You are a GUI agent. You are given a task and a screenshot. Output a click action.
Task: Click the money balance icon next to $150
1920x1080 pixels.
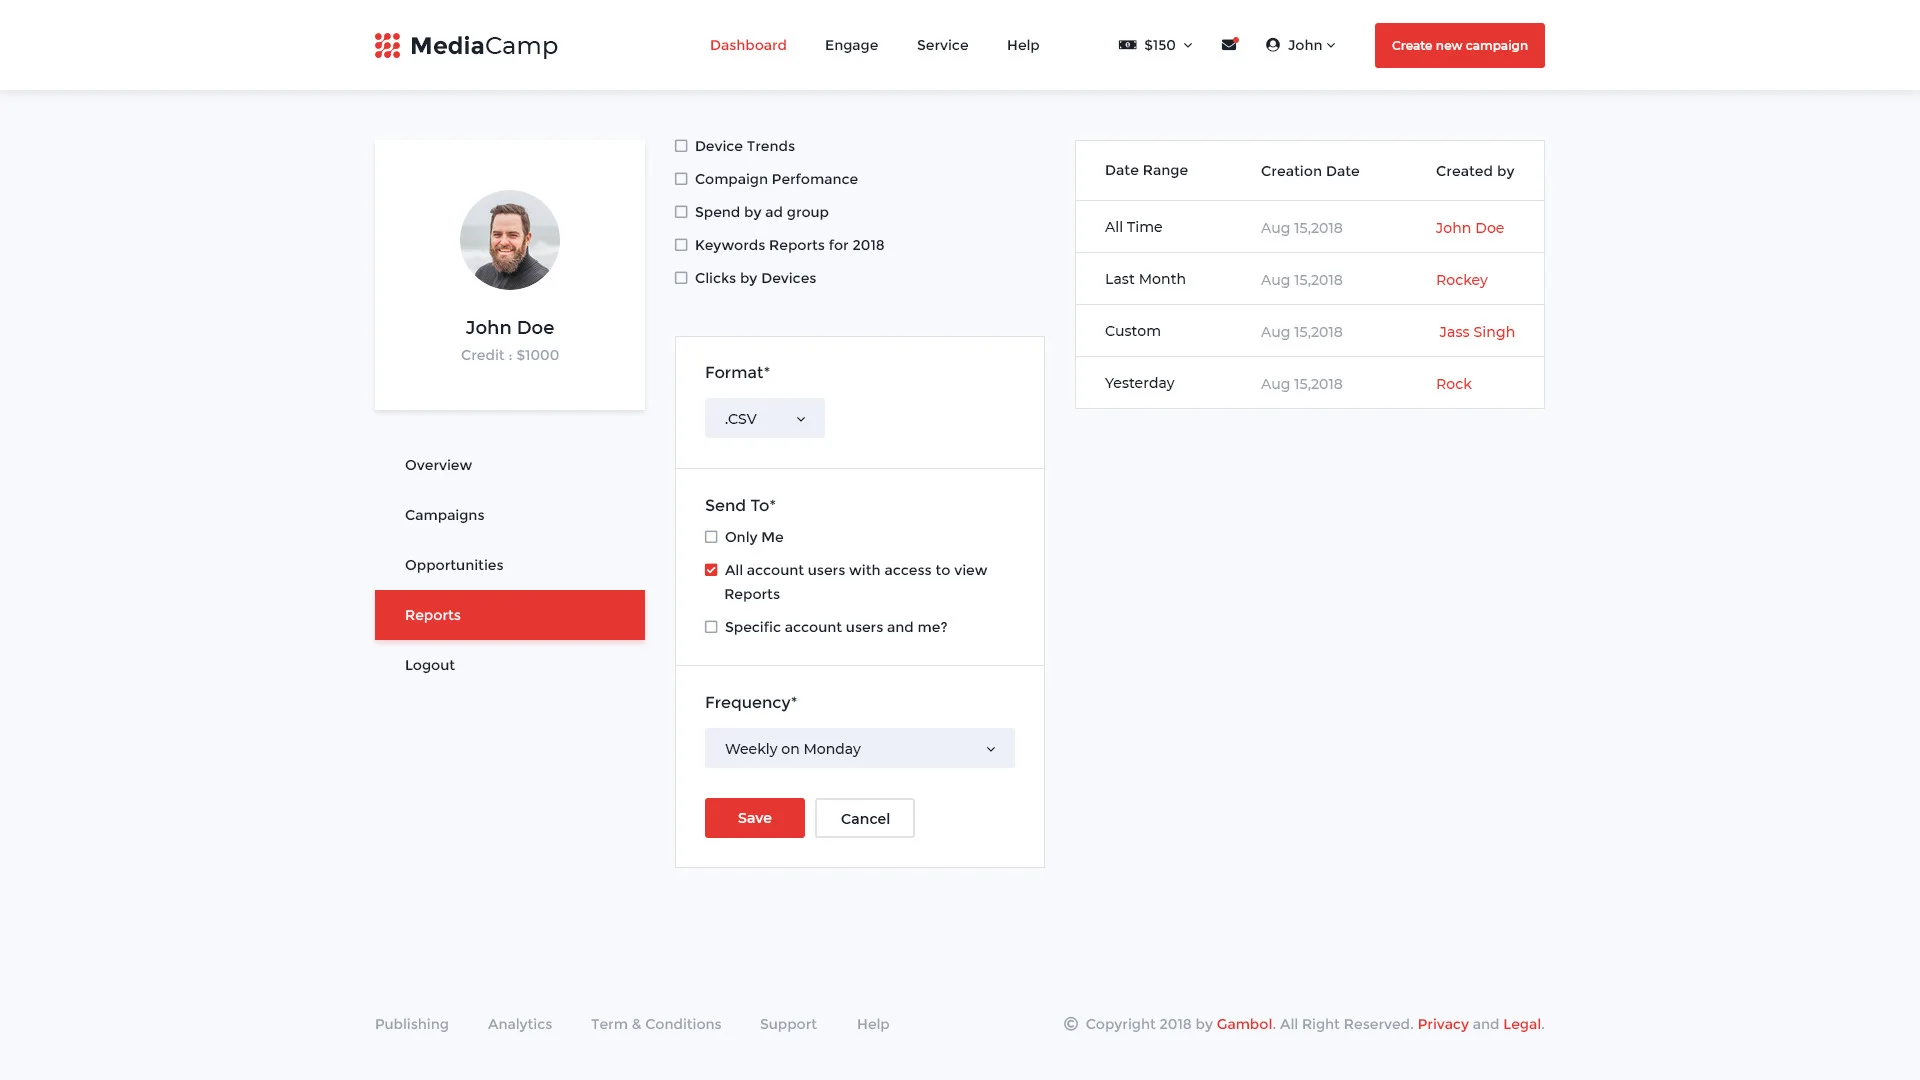[x=1127, y=45]
